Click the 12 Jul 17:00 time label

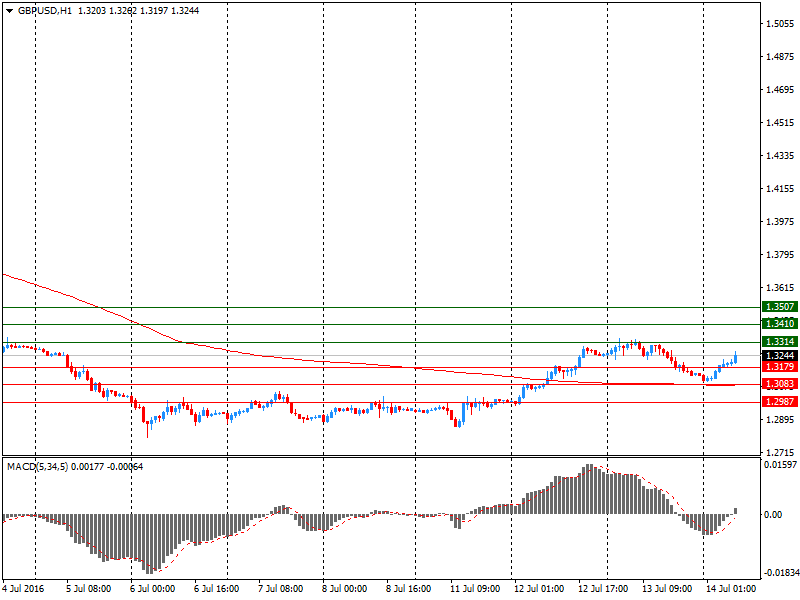click(603, 589)
